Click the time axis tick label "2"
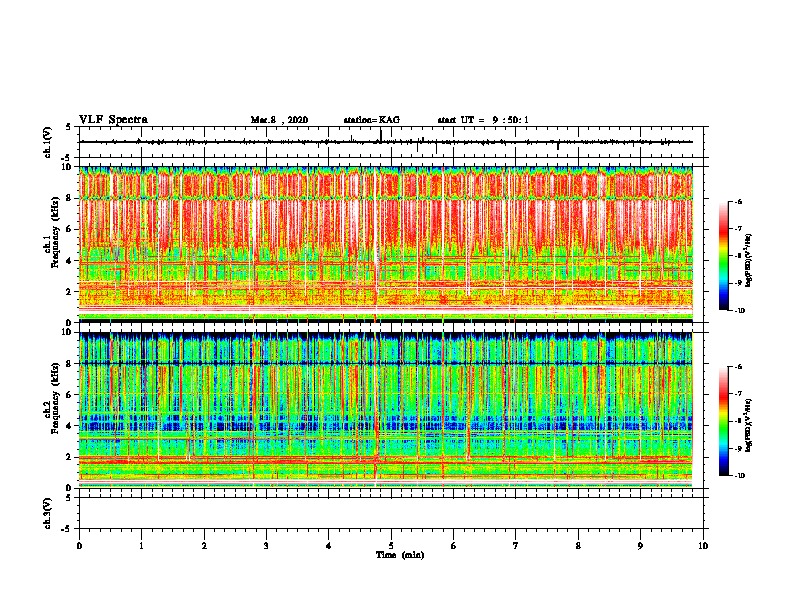 (x=204, y=546)
